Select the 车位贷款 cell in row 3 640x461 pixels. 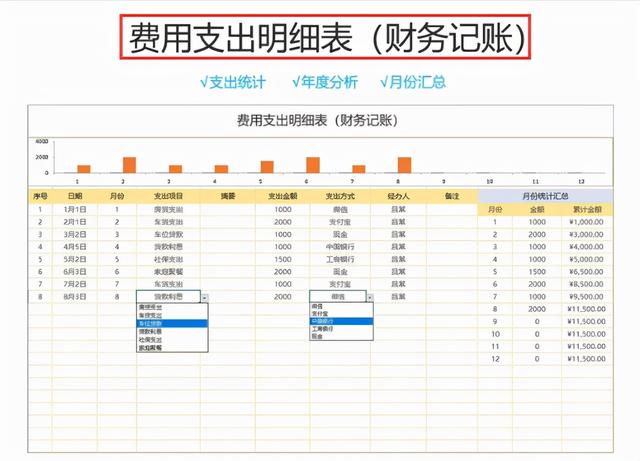coord(169,234)
